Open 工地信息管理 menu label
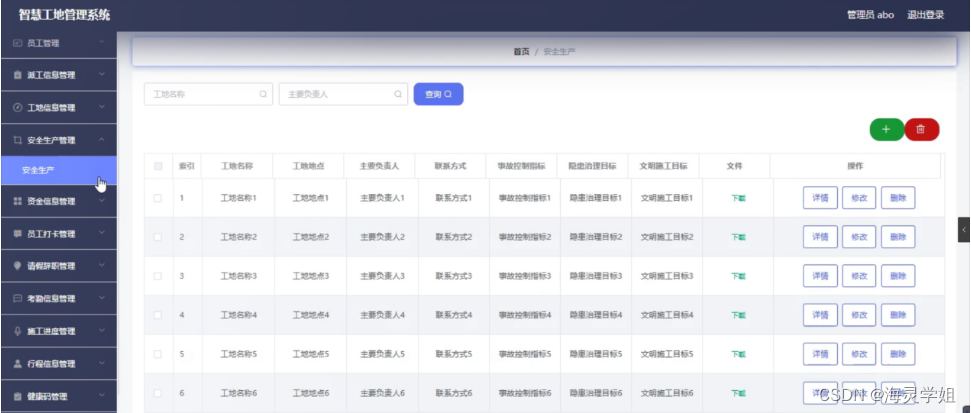971x413 pixels. coord(51,108)
